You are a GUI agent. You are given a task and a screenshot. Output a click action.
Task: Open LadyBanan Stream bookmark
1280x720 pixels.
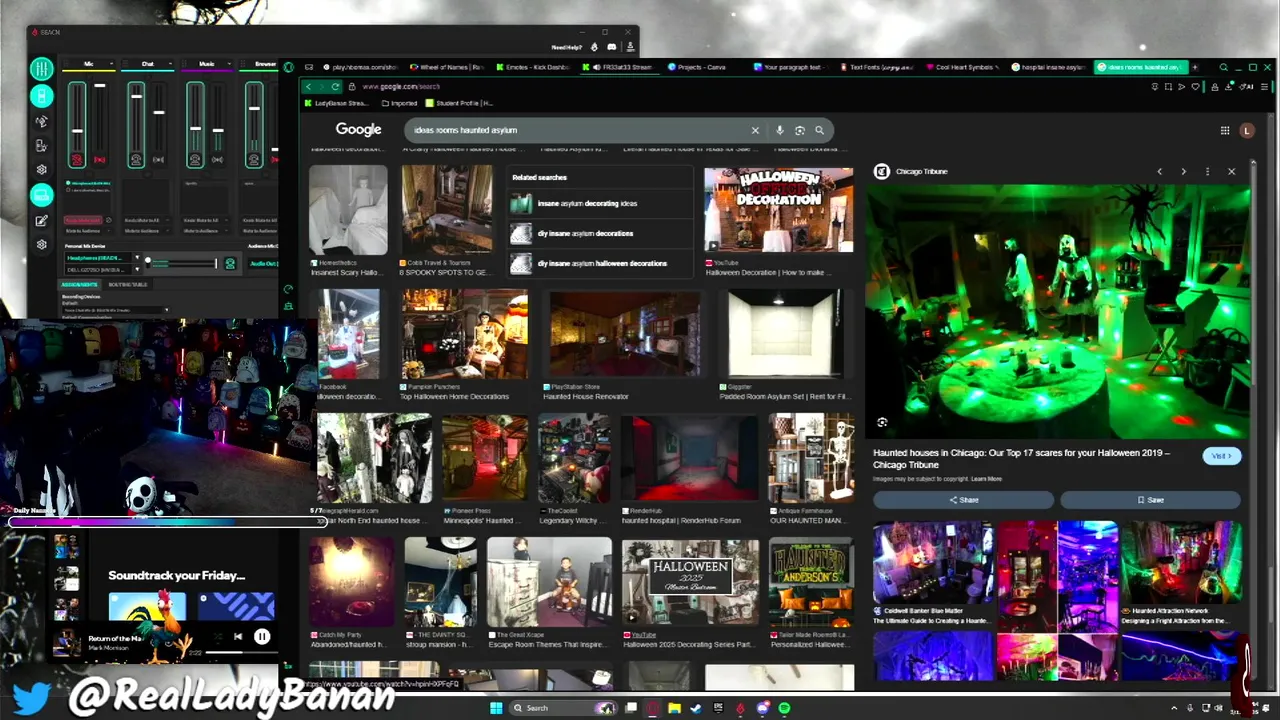(x=337, y=103)
